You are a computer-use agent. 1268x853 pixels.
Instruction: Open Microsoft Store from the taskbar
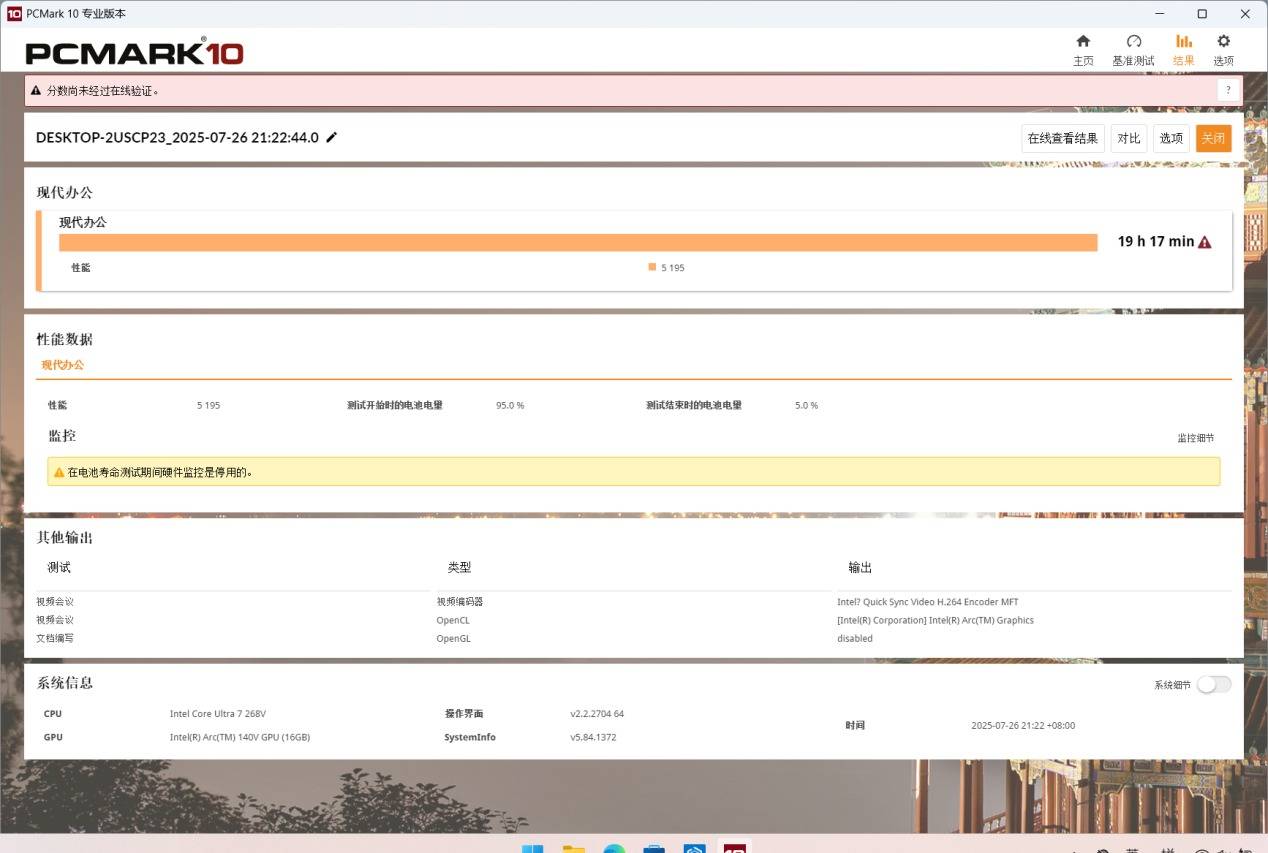tap(654, 848)
